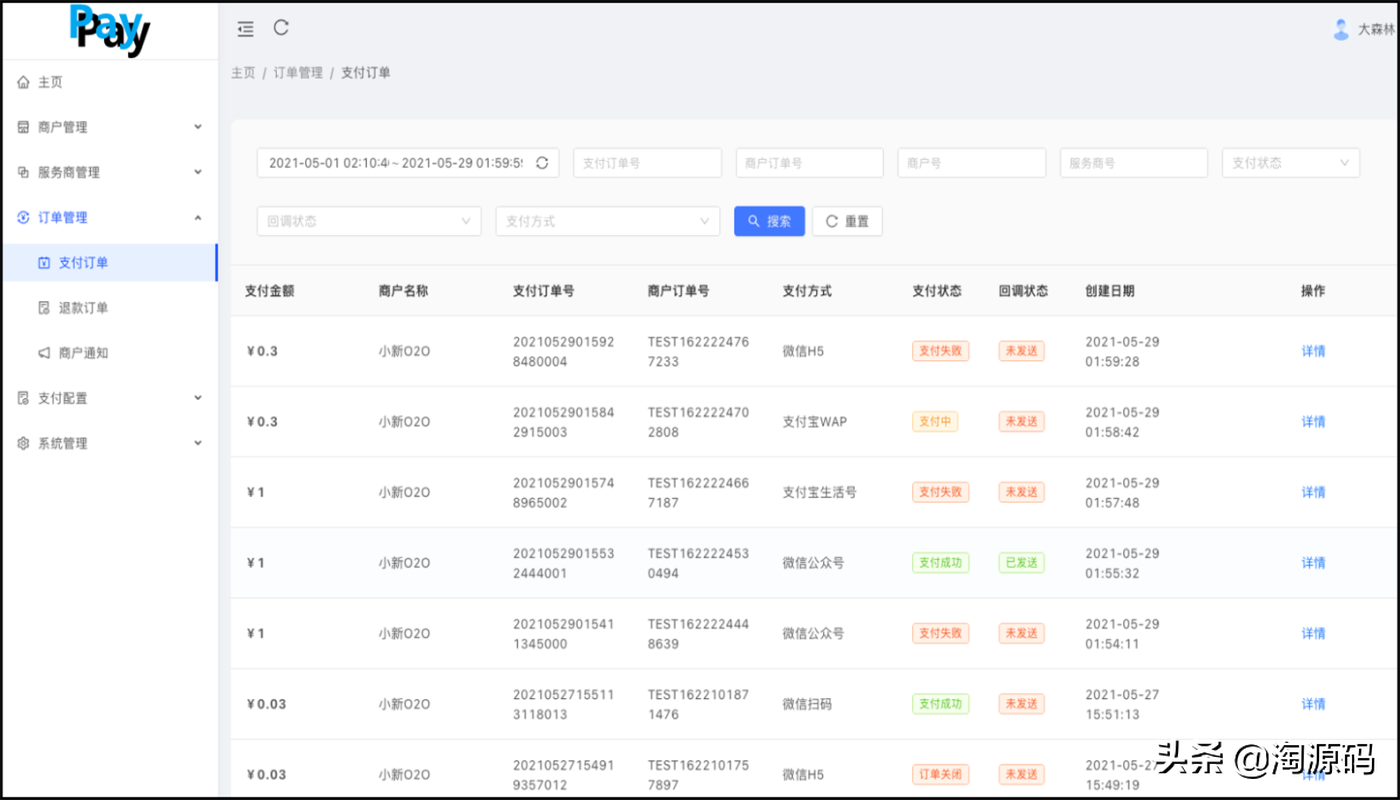This screenshot has width=1400, height=800.
Task: Collapse the sidebar with the fold icon
Action: click(245, 29)
